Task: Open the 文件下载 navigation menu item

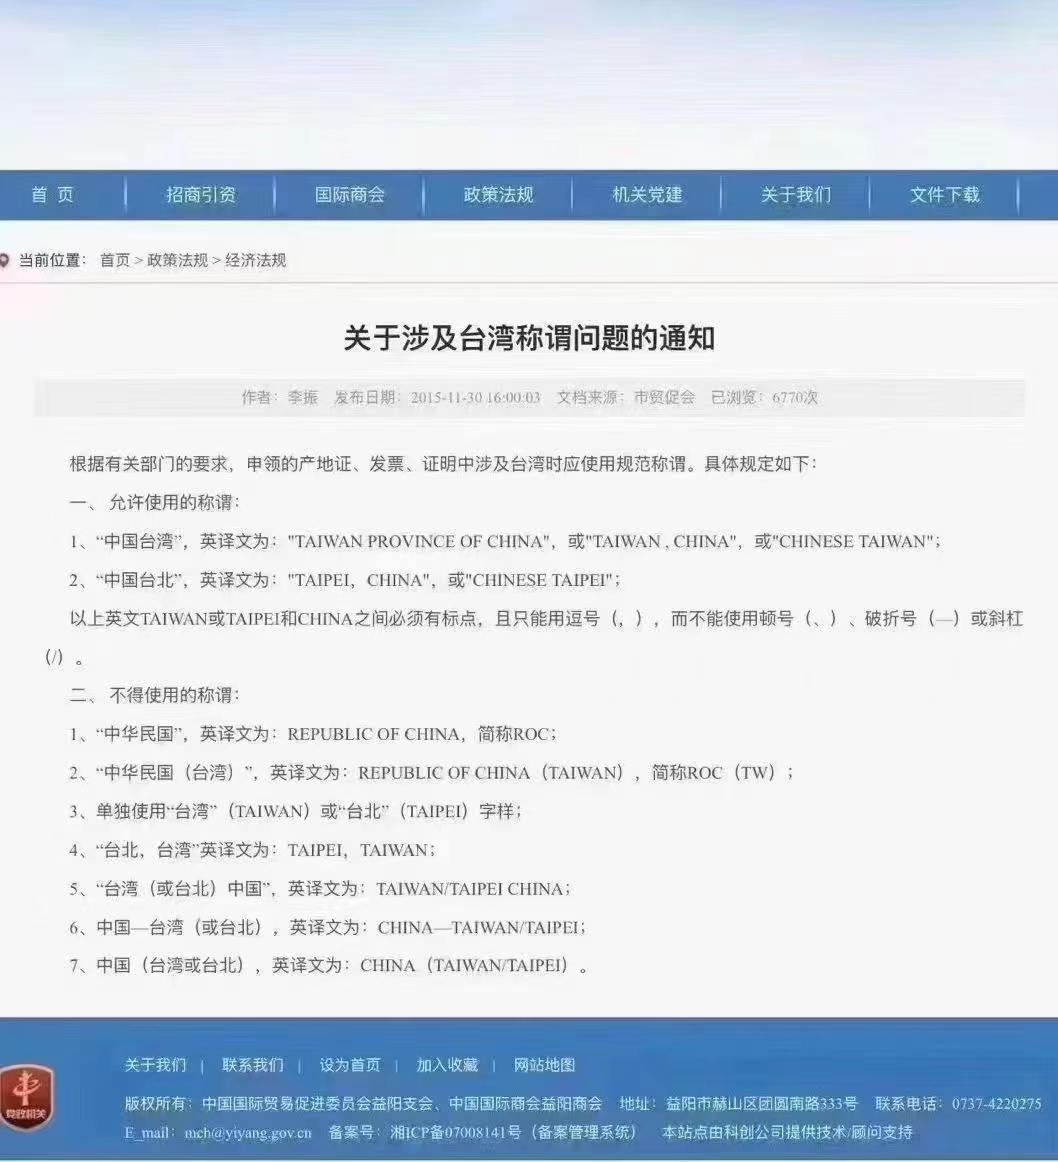Action: click(944, 196)
